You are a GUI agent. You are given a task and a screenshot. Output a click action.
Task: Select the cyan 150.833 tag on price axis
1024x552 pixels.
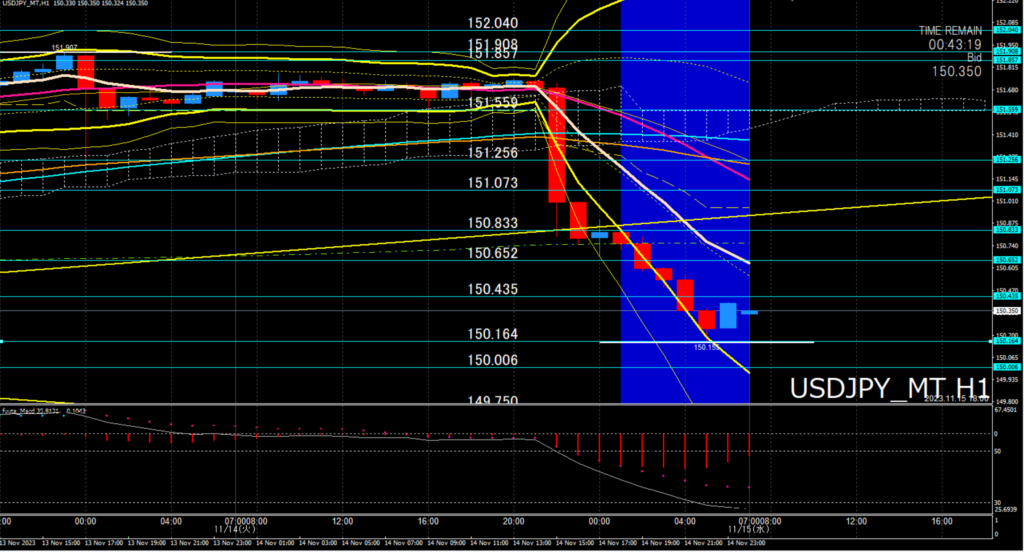click(x=1006, y=230)
